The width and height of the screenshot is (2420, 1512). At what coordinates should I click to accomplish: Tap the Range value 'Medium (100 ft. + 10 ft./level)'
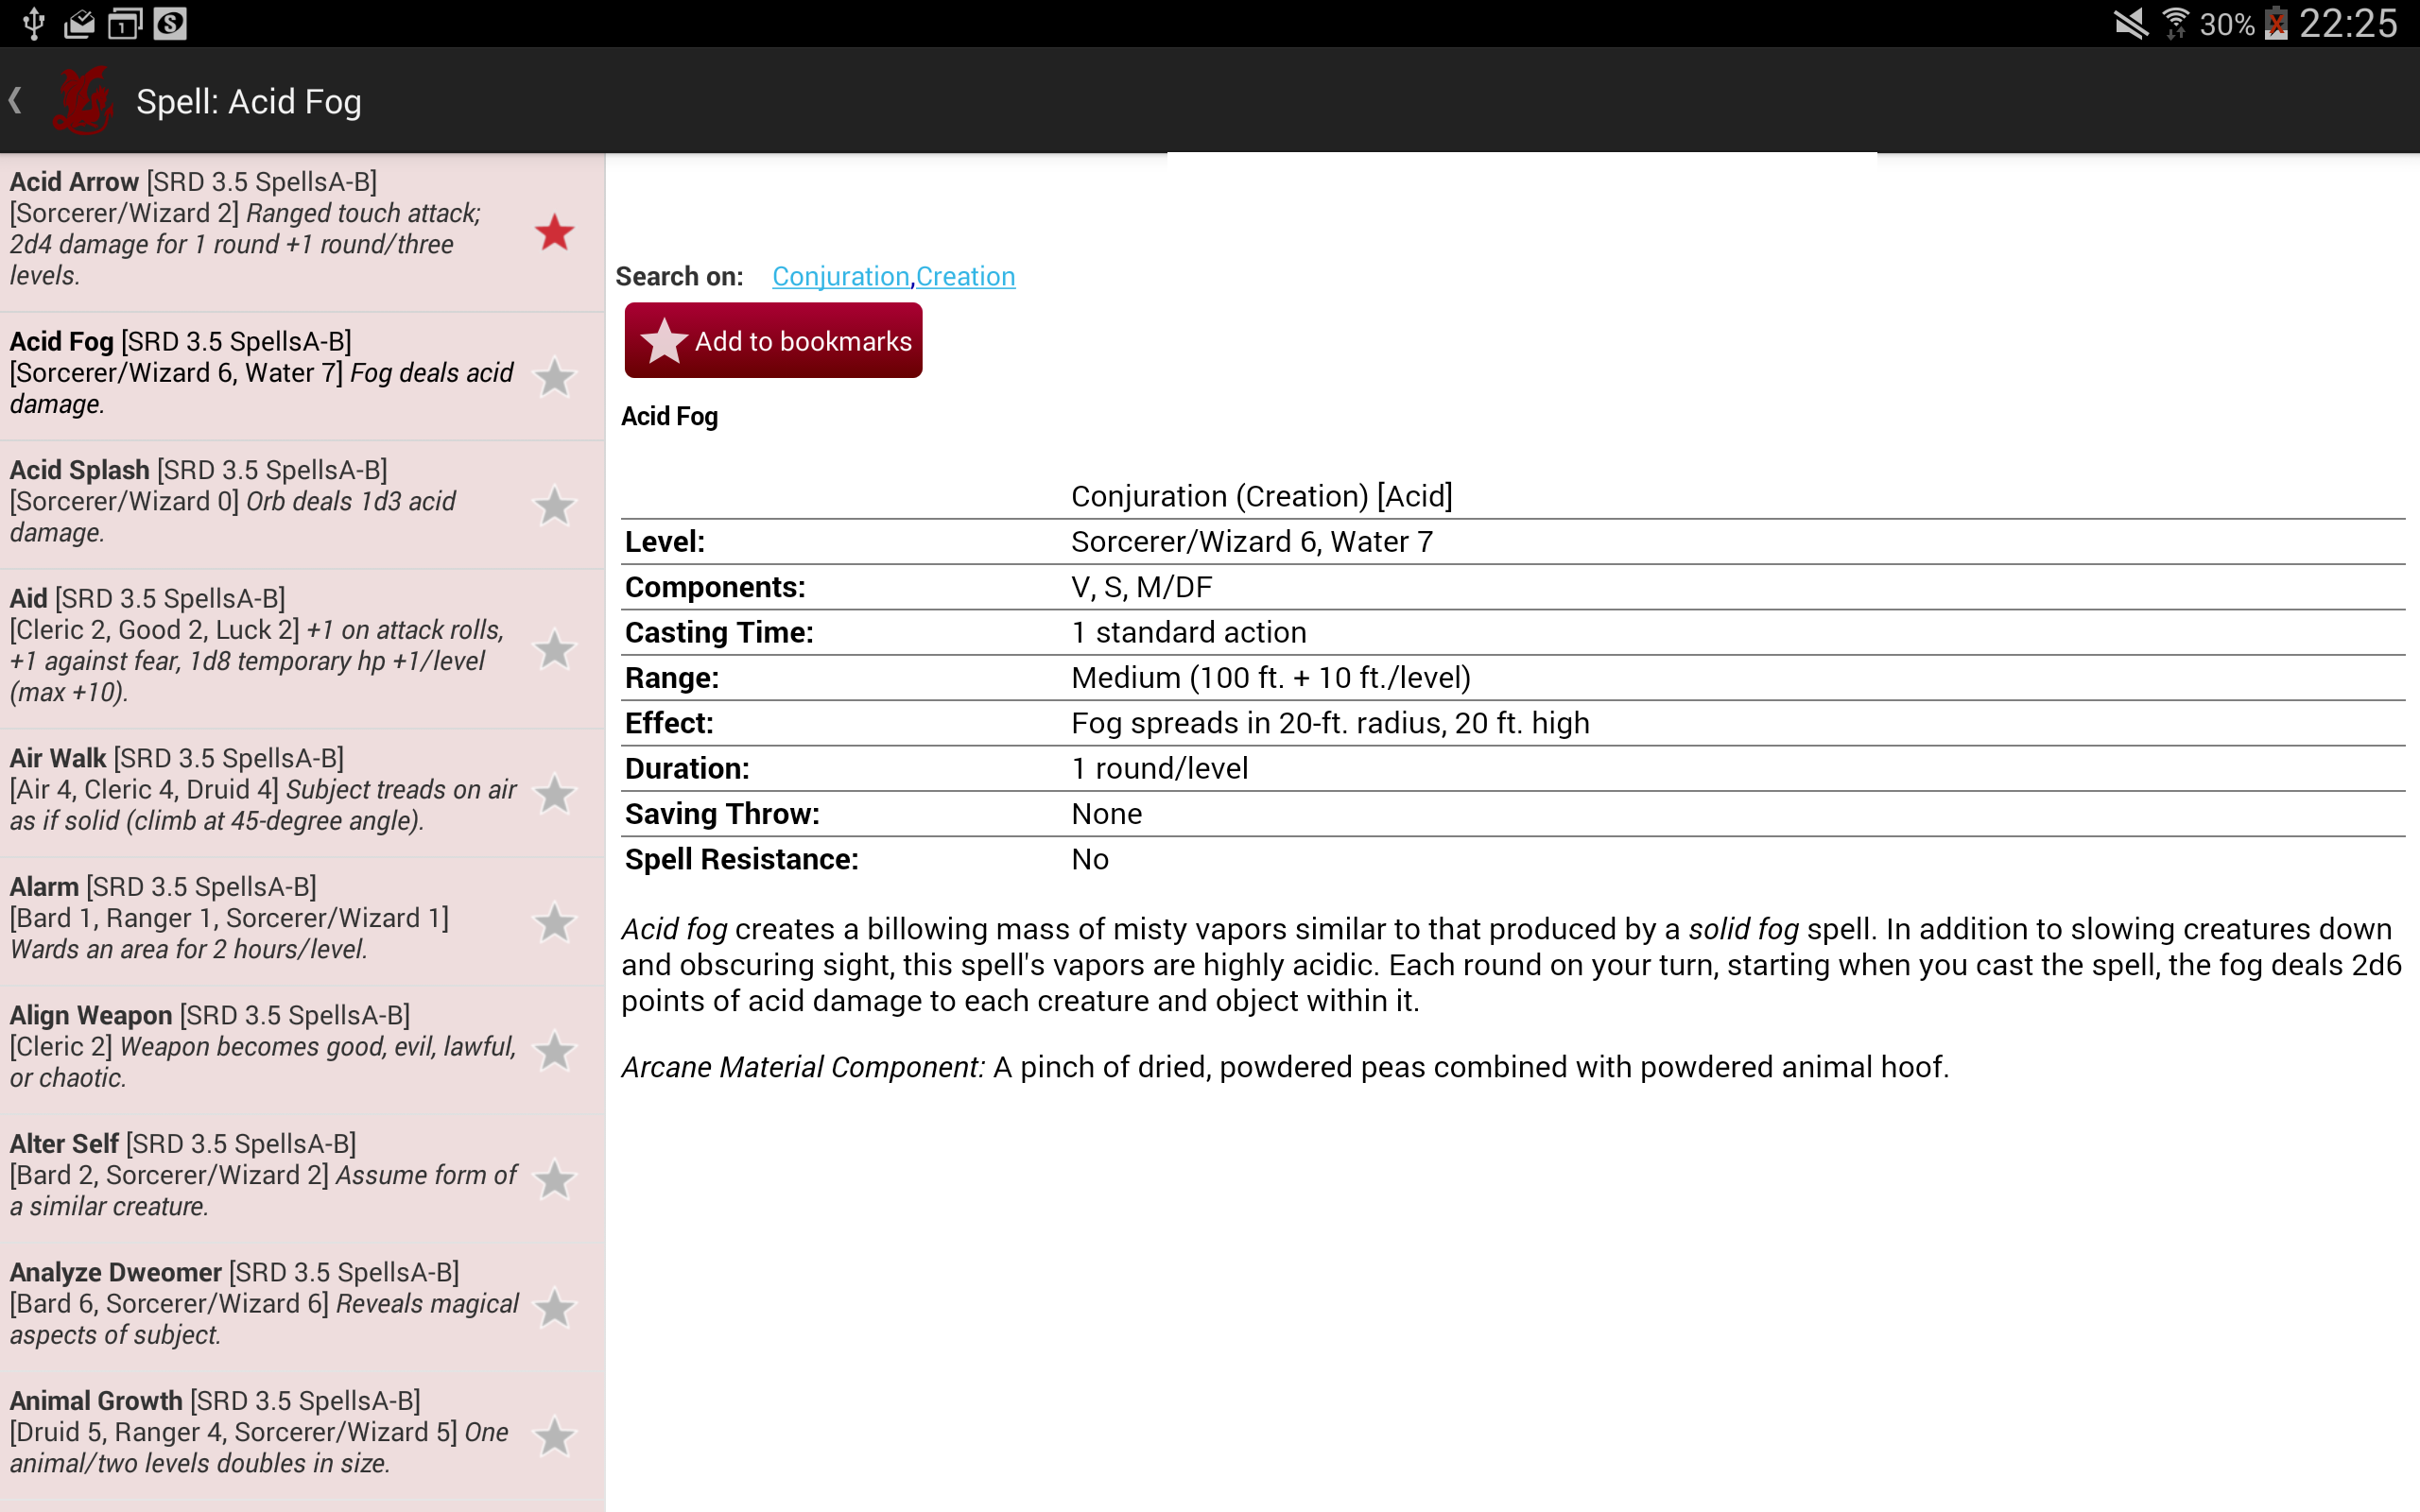(1270, 678)
